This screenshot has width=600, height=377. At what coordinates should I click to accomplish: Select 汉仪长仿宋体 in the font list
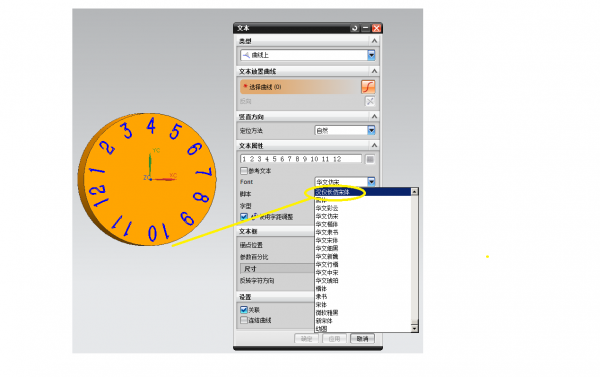click(362, 192)
